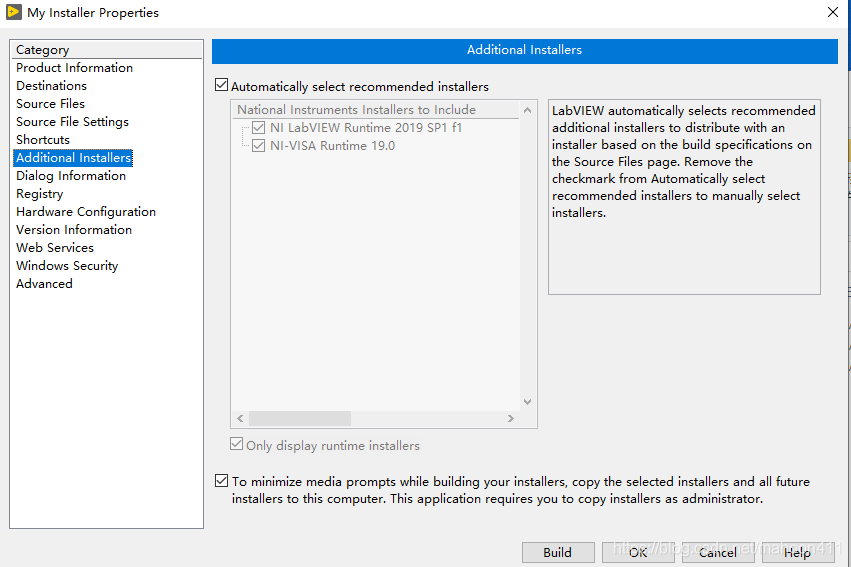Open the Dialog Information category

click(x=71, y=176)
